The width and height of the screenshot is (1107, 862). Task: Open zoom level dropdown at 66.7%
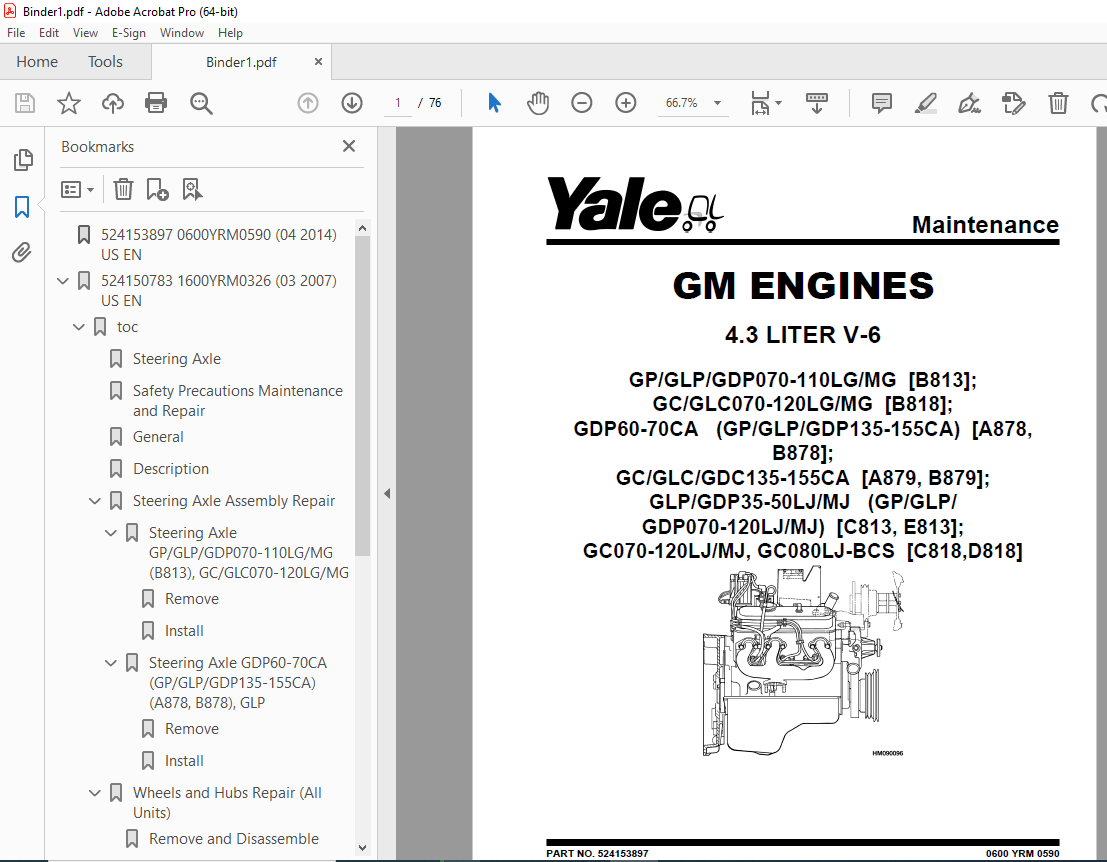[x=717, y=103]
